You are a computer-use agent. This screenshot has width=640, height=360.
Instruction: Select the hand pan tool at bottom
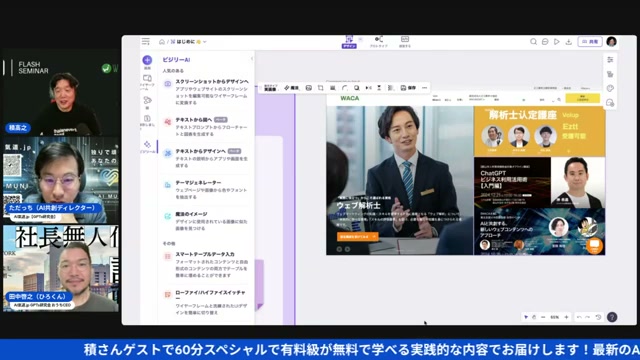pyautogui.click(x=534, y=317)
